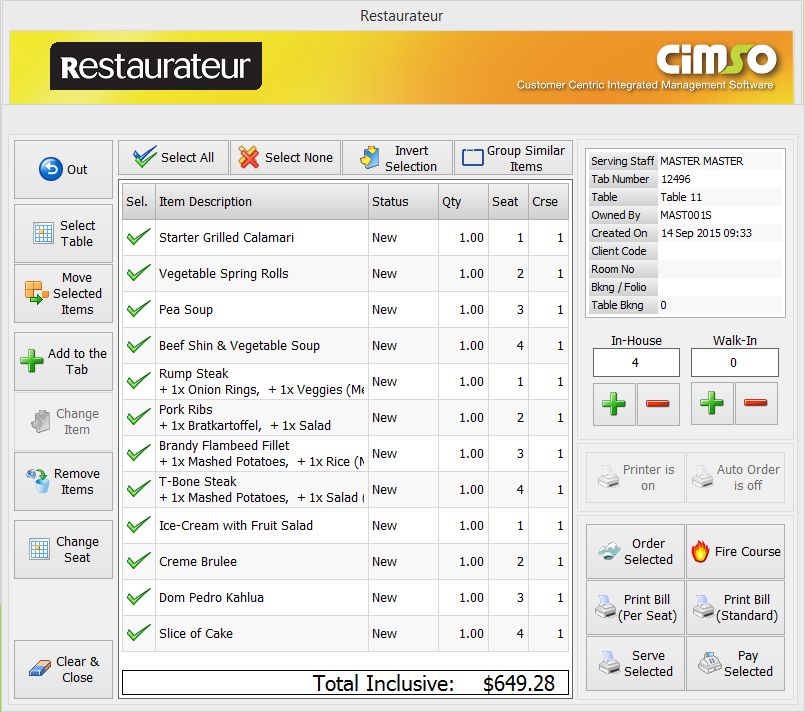
Task: Select the Dom Pedro Kahlua item text
Action: click(212, 598)
